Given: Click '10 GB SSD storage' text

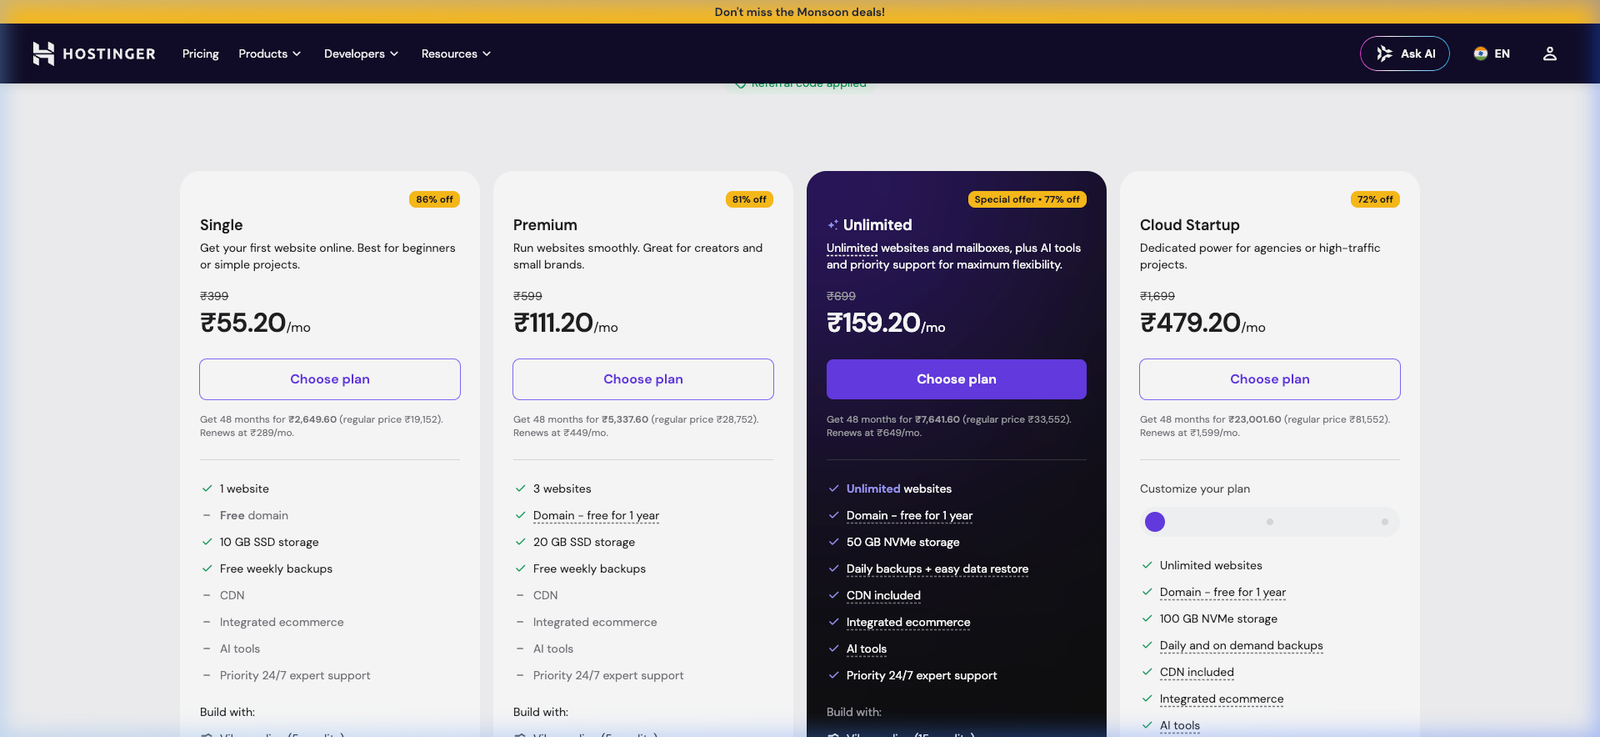Looking at the screenshot, I should [269, 542].
